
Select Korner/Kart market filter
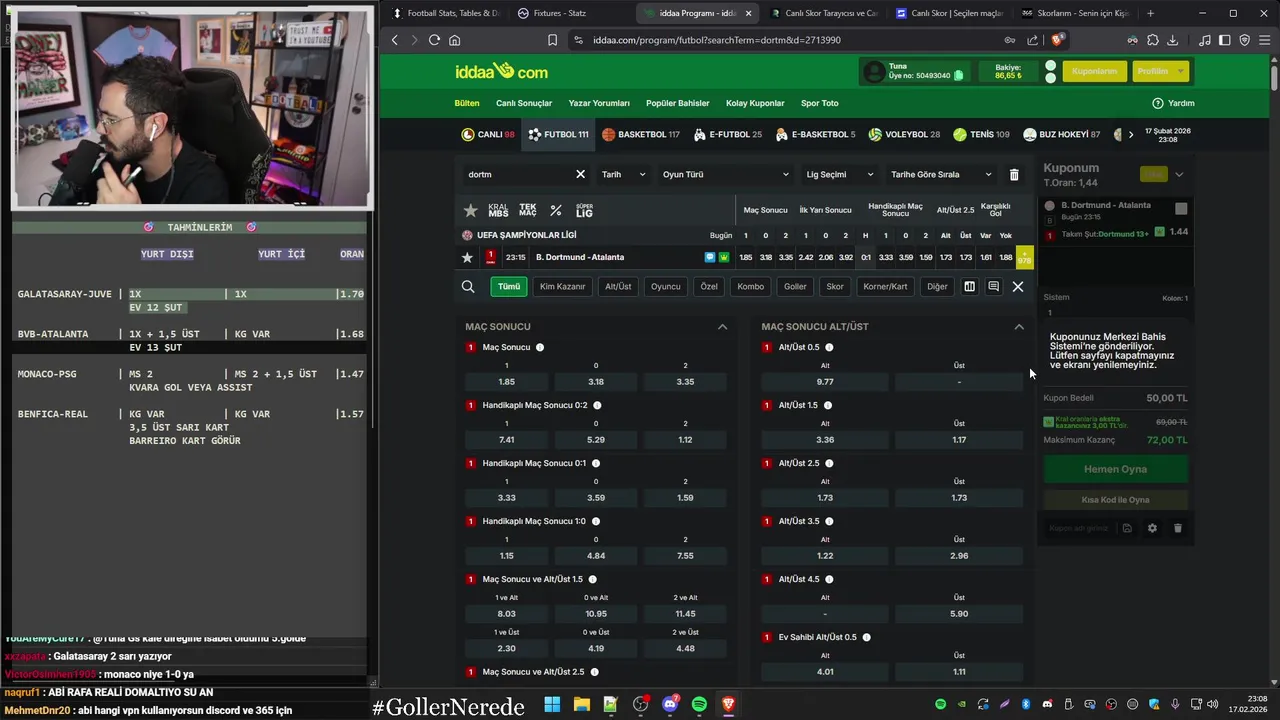click(x=885, y=287)
